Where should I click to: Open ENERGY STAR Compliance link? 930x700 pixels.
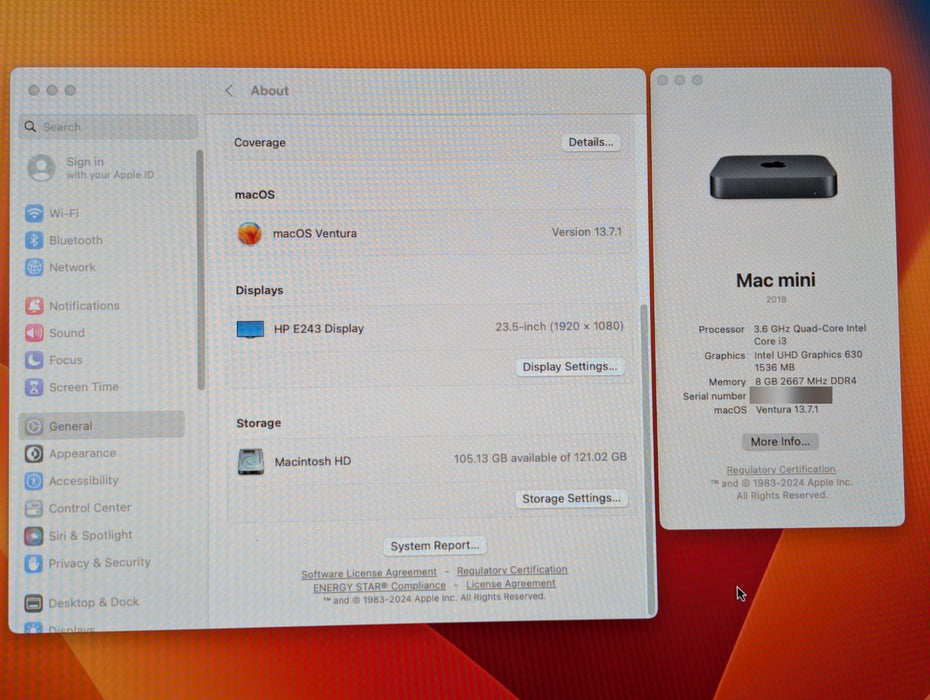pos(380,587)
